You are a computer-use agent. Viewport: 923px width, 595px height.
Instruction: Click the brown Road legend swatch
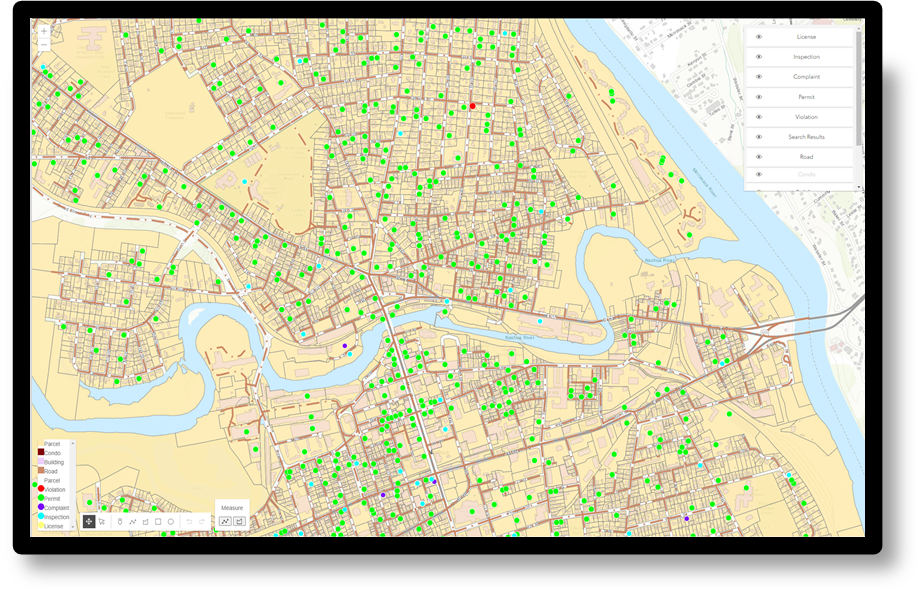[x=41, y=470]
